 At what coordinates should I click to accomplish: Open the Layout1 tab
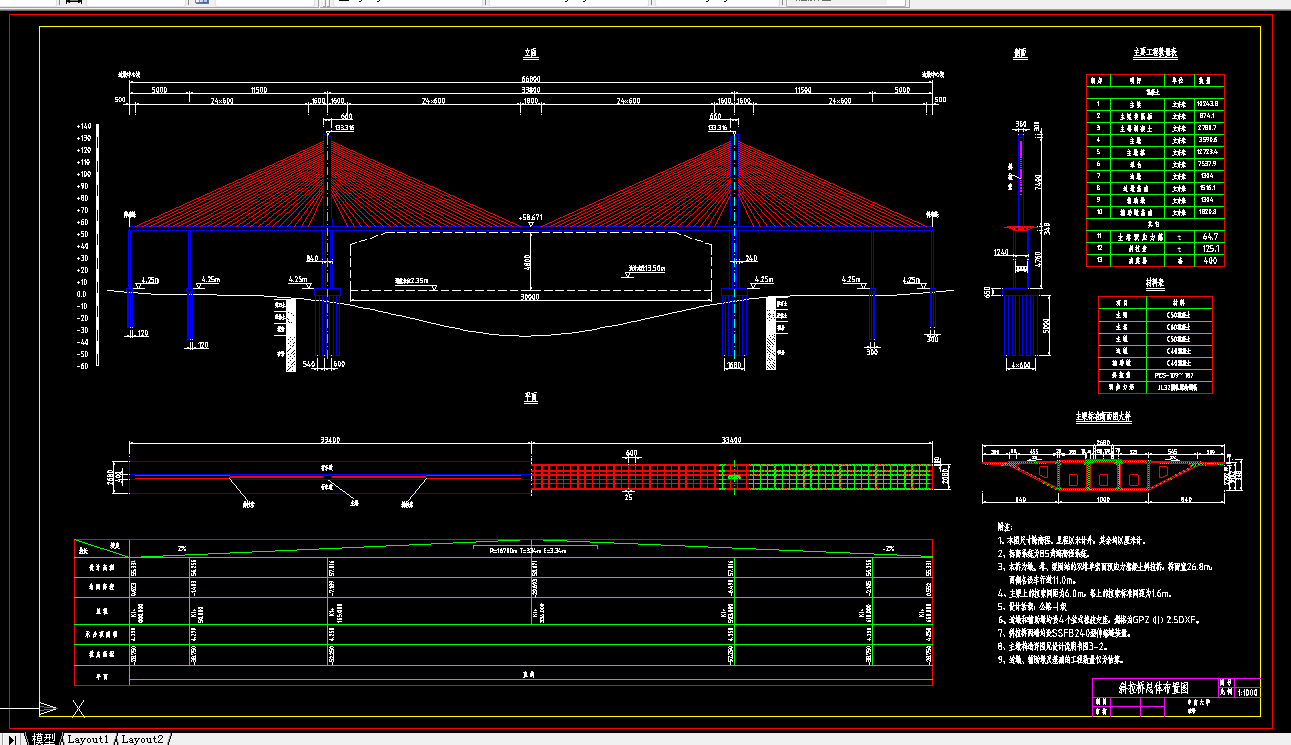pos(88,739)
